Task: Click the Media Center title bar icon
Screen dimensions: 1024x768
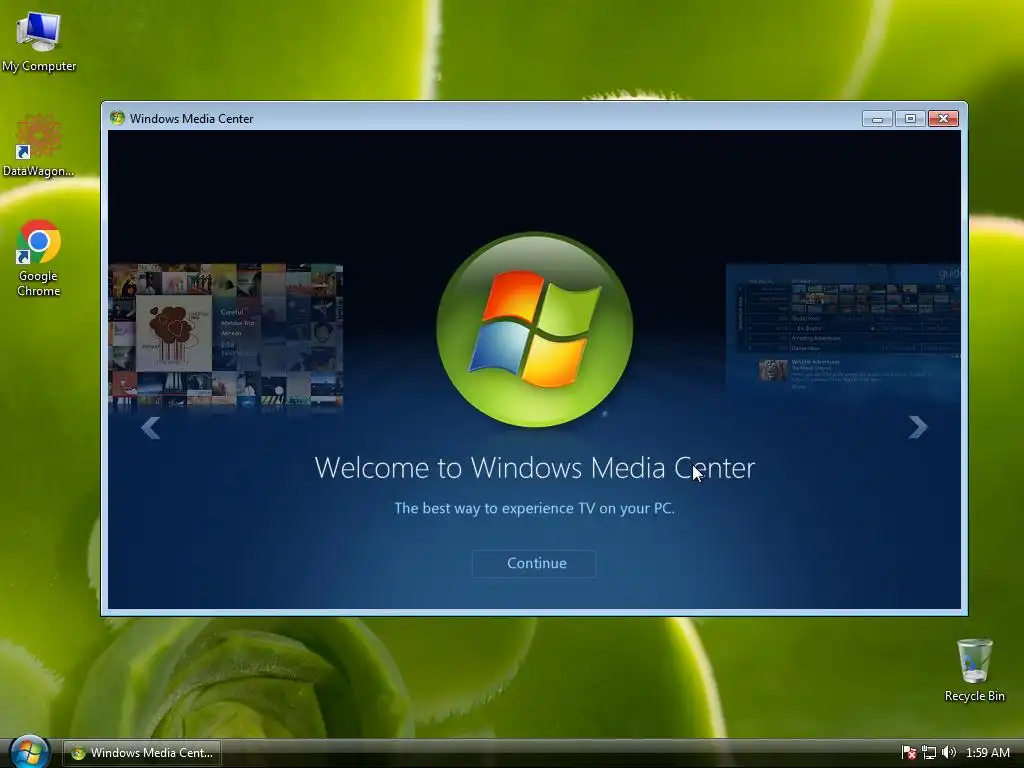Action: click(x=118, y=118)
